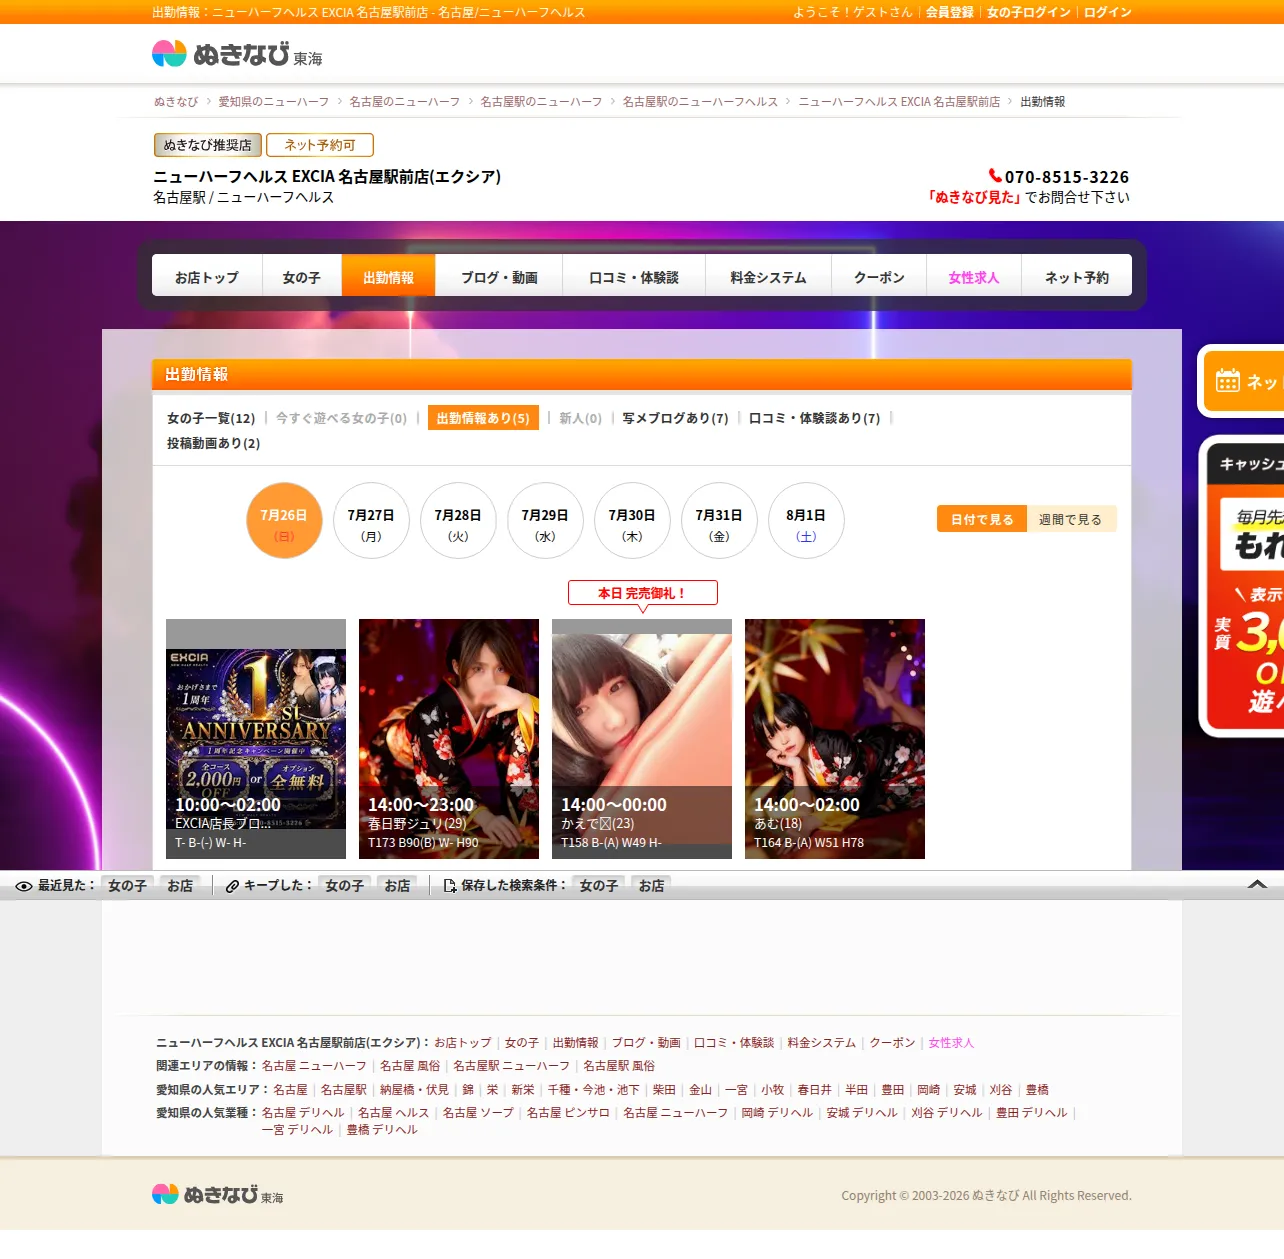Open お店 under キープした
Viewport: 1284px width, 1259px height.
397,886
